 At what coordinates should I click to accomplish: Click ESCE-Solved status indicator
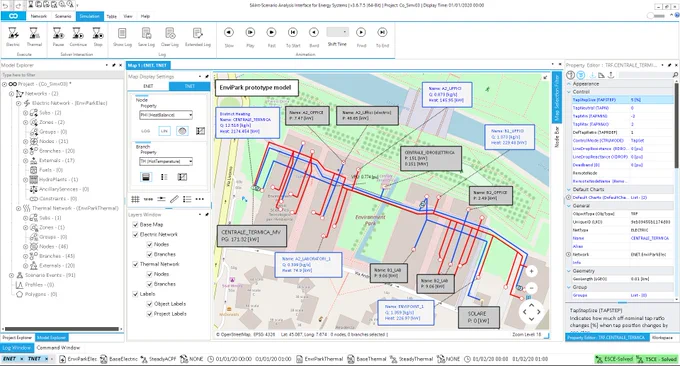click(x=615, y=359)
